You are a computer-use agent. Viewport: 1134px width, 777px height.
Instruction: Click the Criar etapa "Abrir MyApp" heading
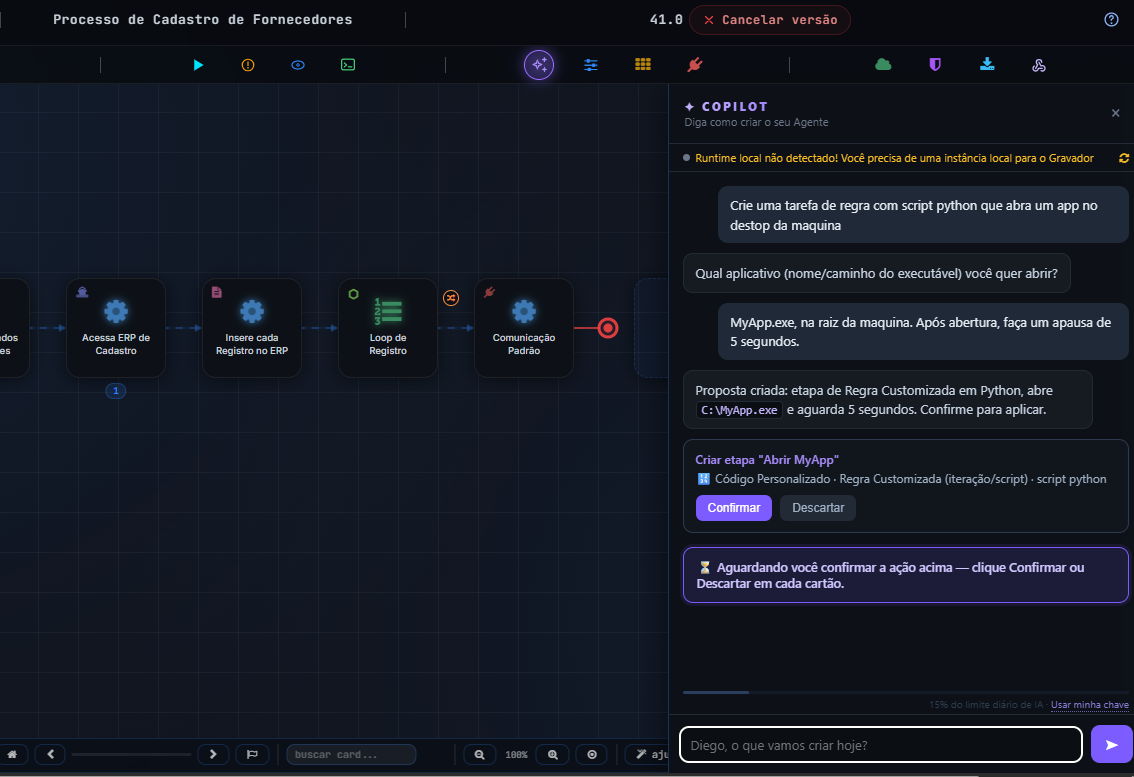(767, 459)
